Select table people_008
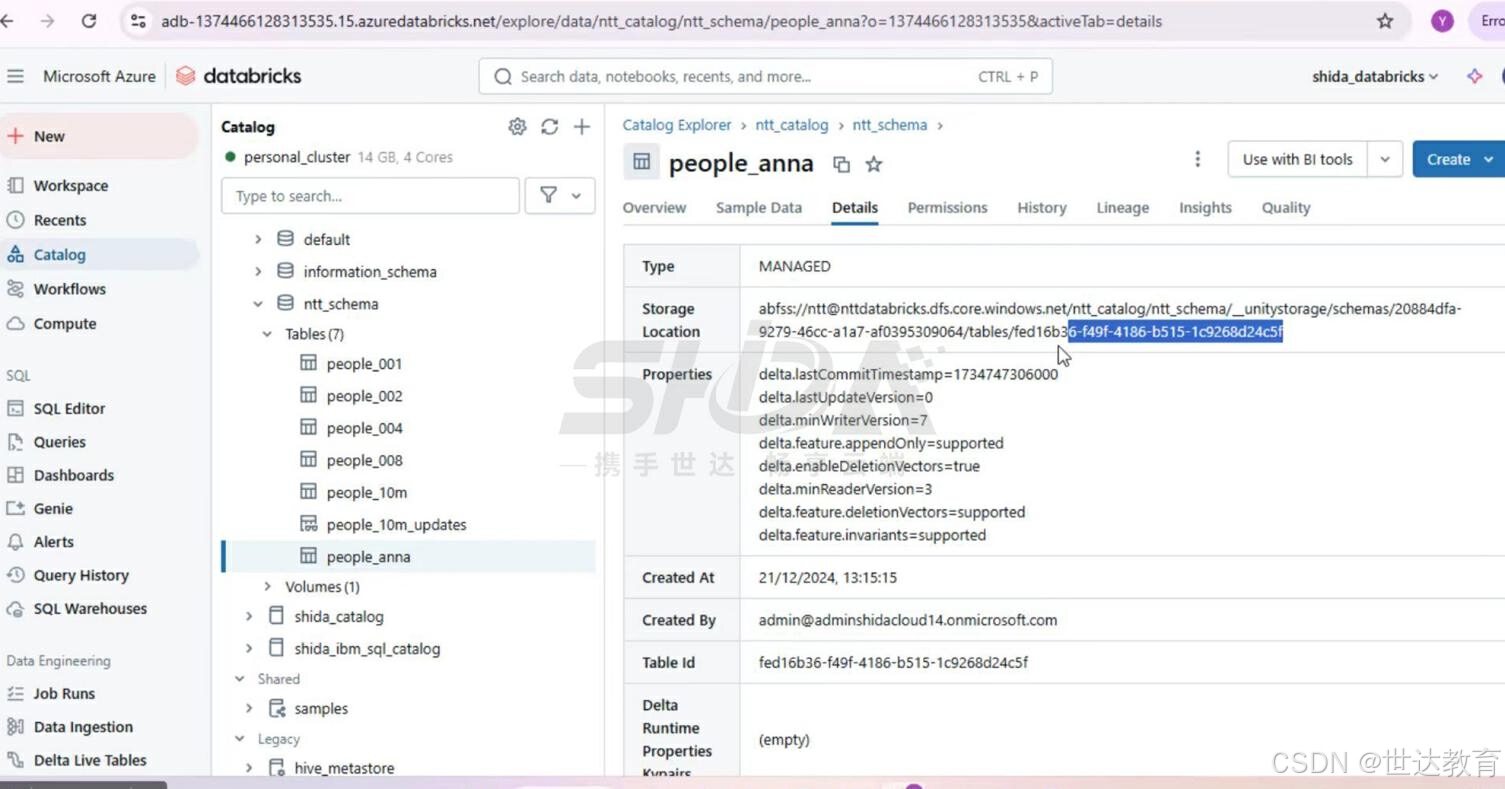 tap(364, 461)
